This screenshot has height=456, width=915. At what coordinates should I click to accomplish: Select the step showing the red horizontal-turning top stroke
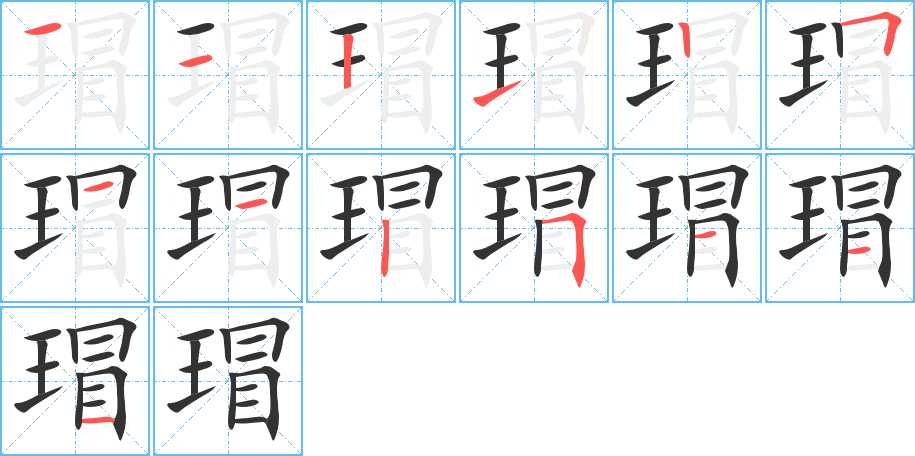(840, 75)
